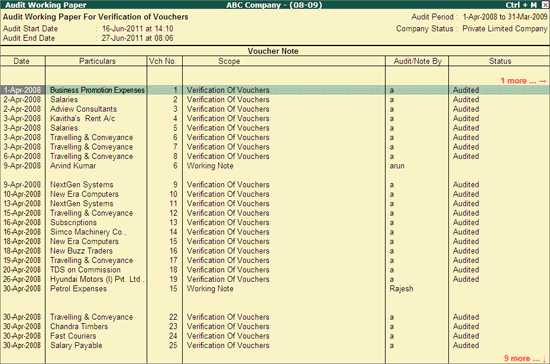Expand the '1 more' entries above

tap(523, 81)
